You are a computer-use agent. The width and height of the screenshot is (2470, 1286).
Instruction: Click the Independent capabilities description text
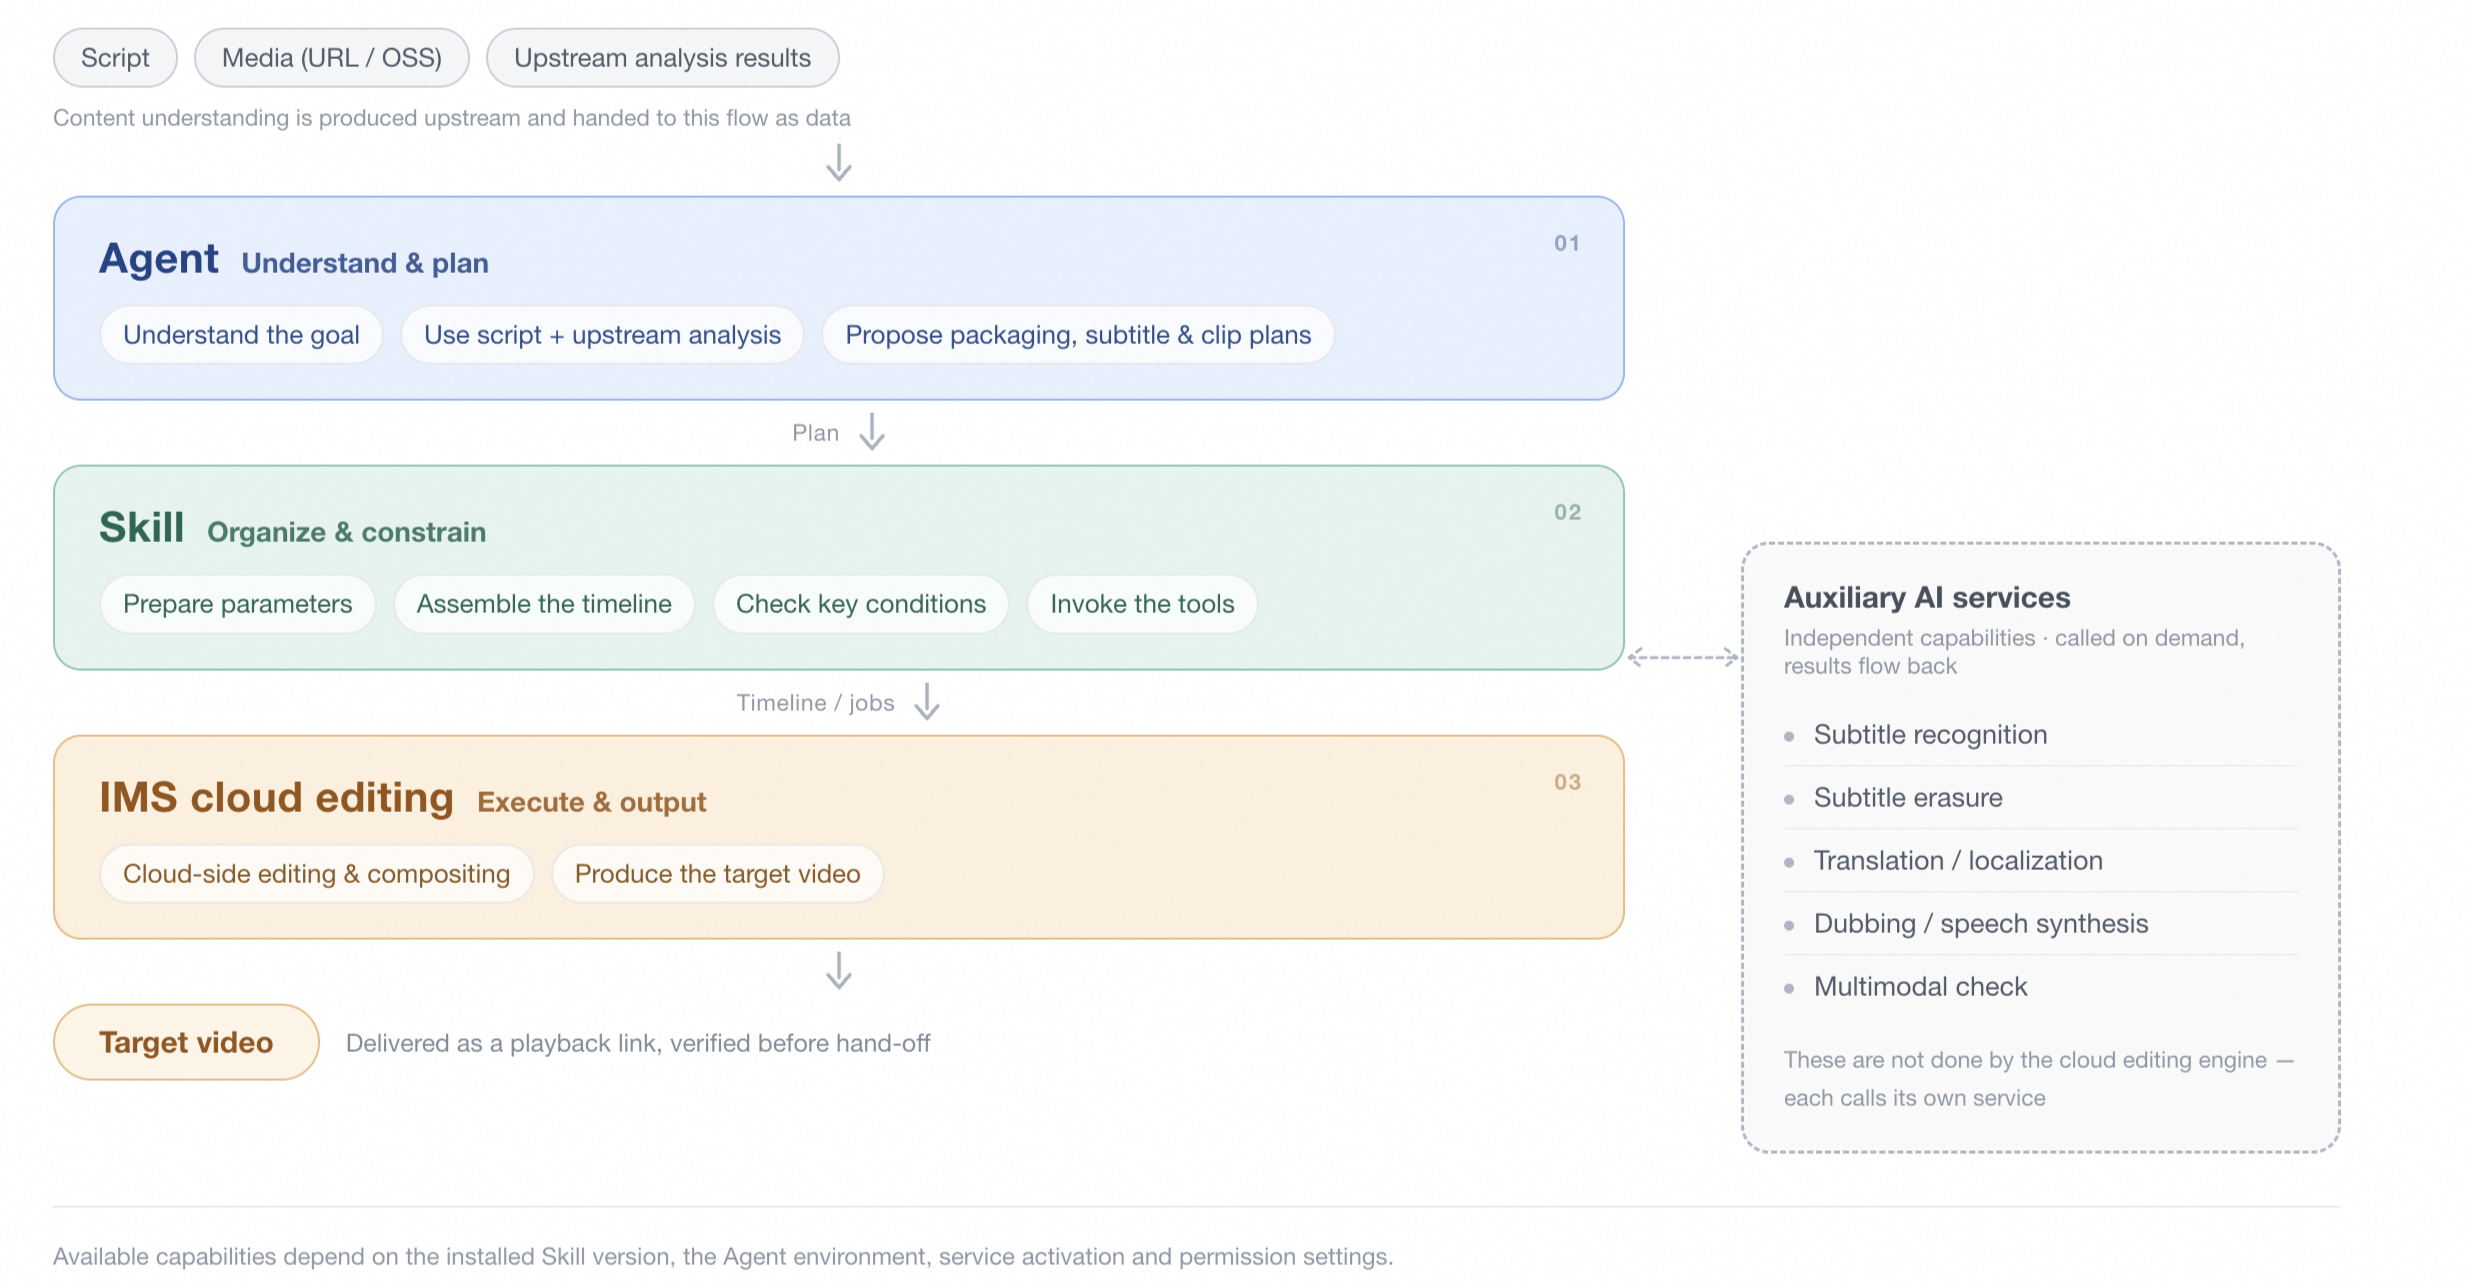(x=2014, y=652)
